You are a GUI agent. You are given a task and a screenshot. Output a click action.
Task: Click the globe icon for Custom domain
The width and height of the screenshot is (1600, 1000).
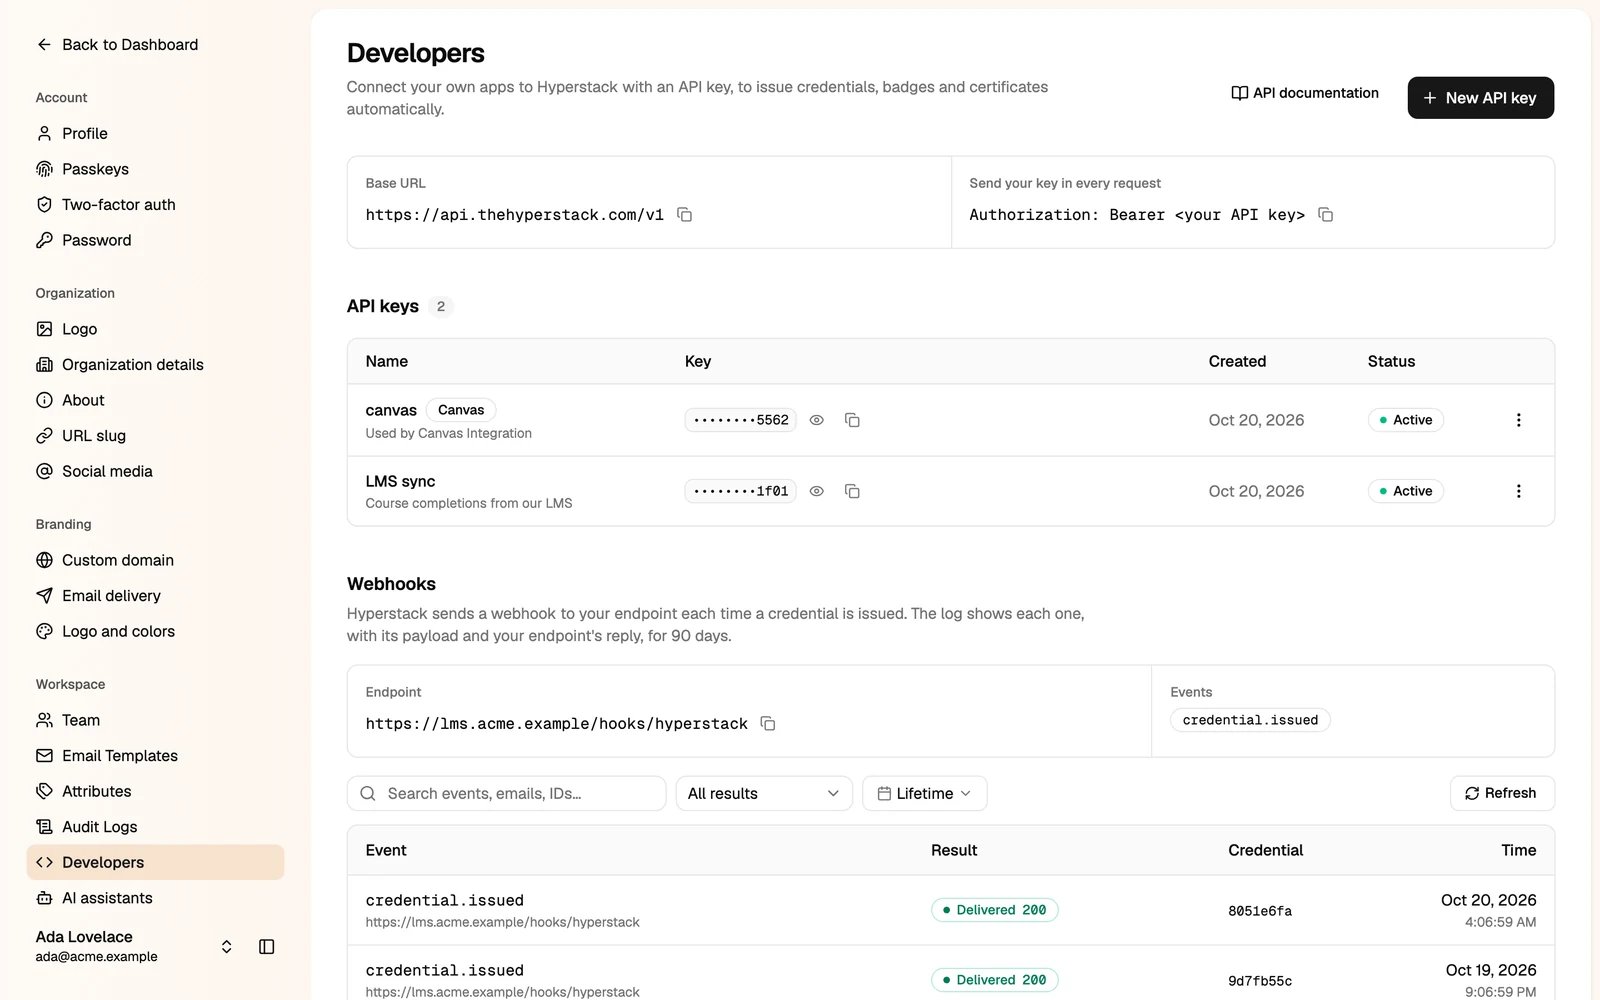point(44,560)
